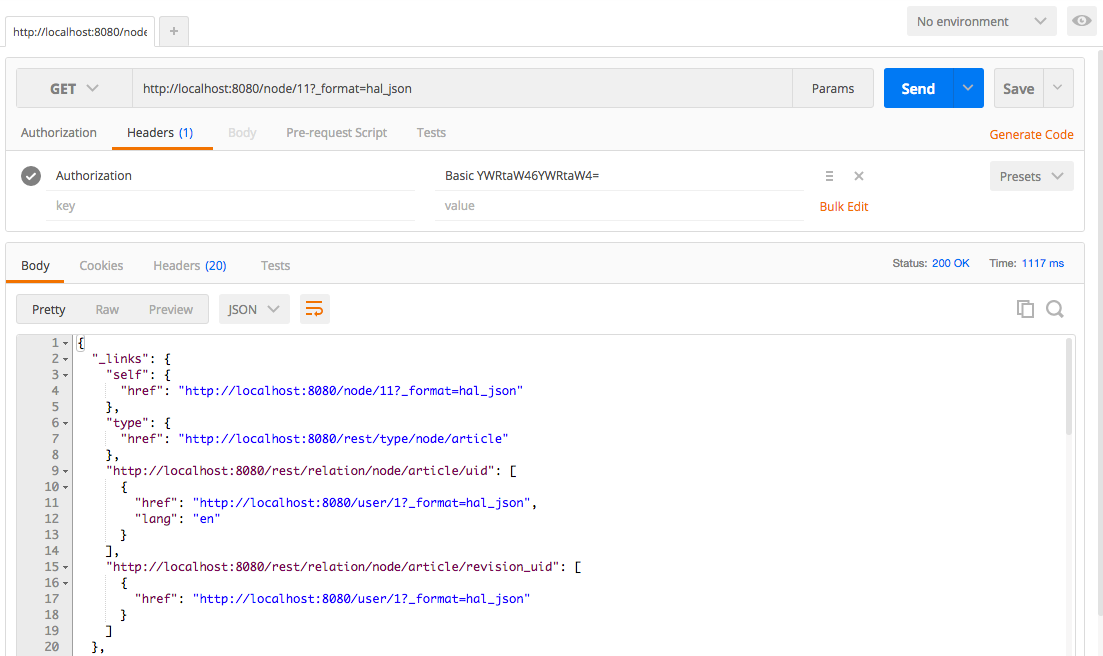Open a new request tab with plus icon
This screenshot has width=1103, height=656.
pyautogui.click(x=173, y=31)
